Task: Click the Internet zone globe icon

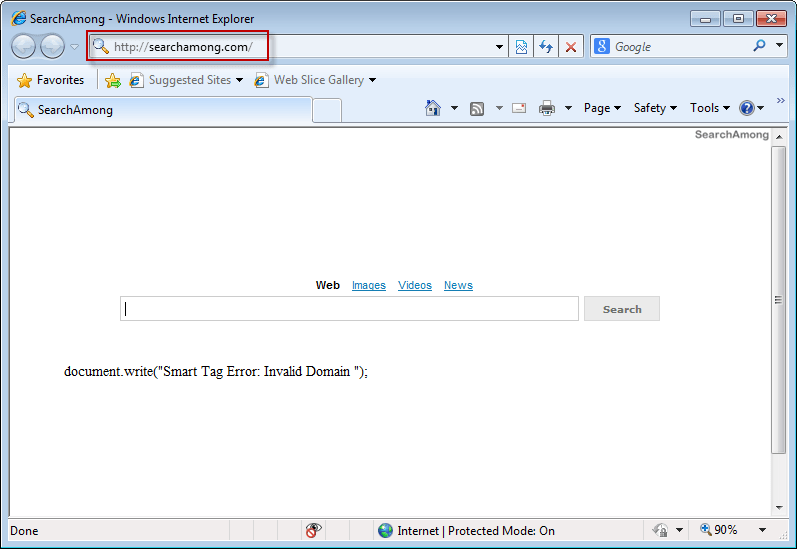Action: [385, 531]
